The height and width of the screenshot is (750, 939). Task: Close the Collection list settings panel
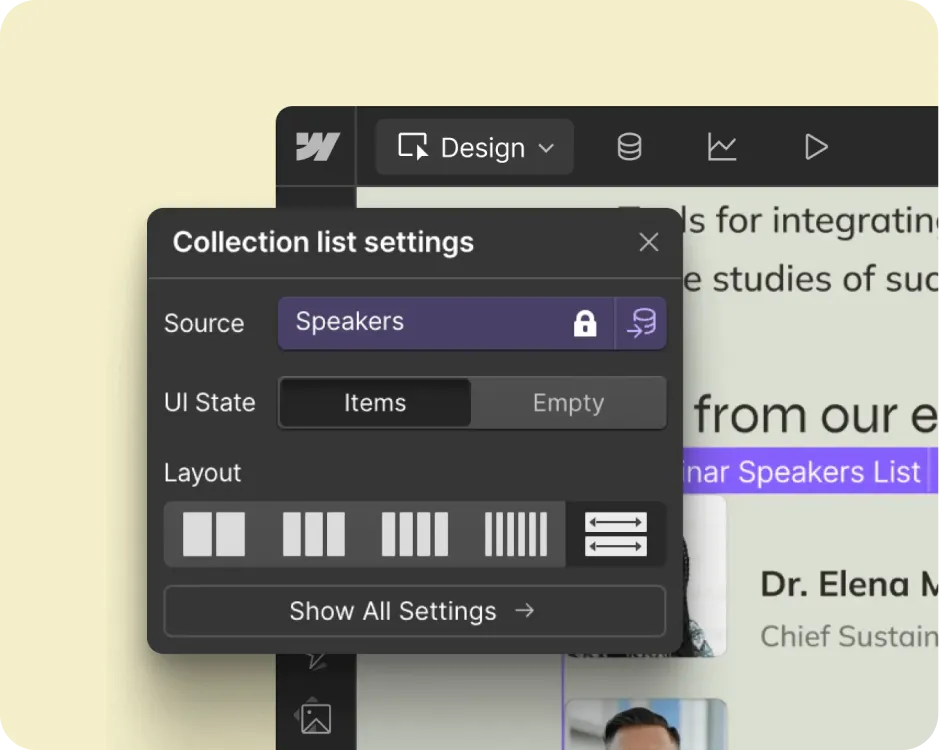[649, 243]
